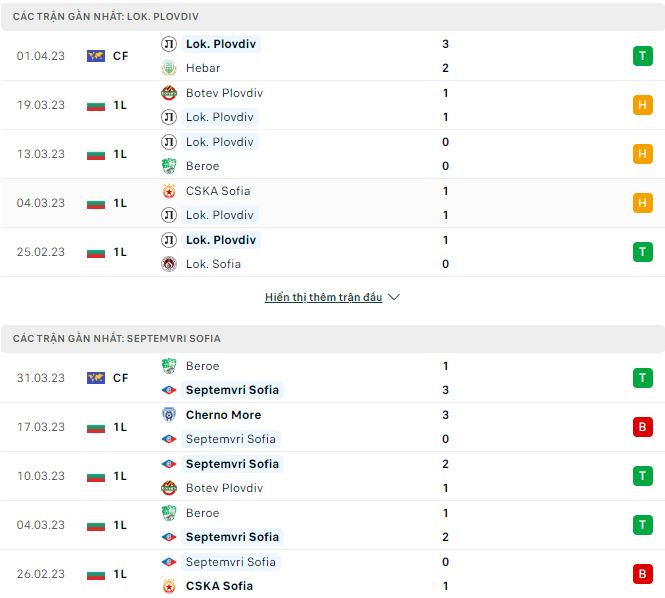Screen dimensions: 665x598
Task: Expand more matches with the chevron arrow
Action: (393, 297)
